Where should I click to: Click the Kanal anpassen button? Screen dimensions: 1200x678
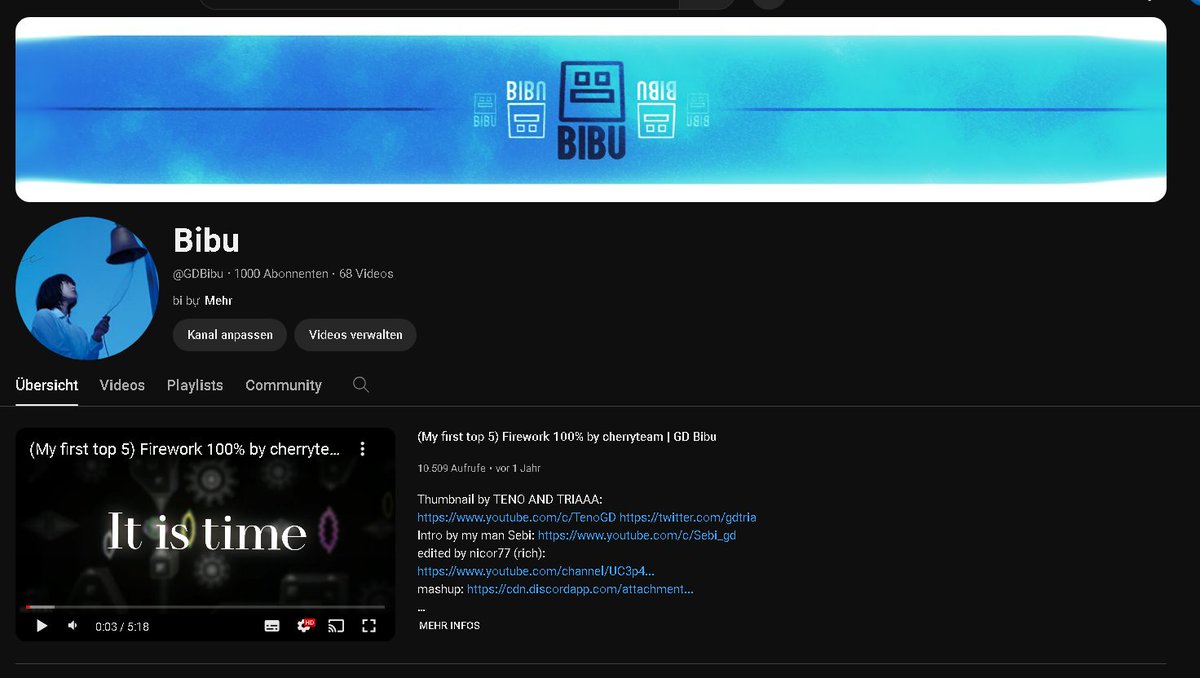pyautogui.click(x=229, y=335)
